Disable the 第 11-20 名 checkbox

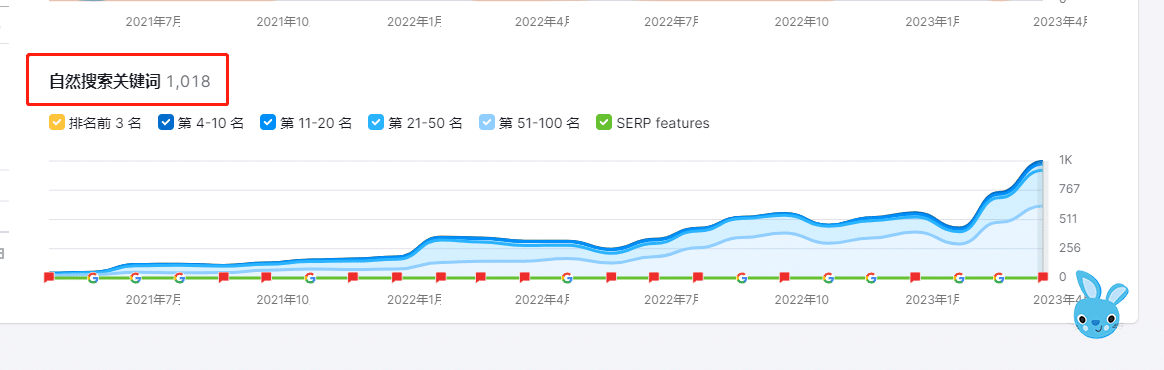click(268, 123)
